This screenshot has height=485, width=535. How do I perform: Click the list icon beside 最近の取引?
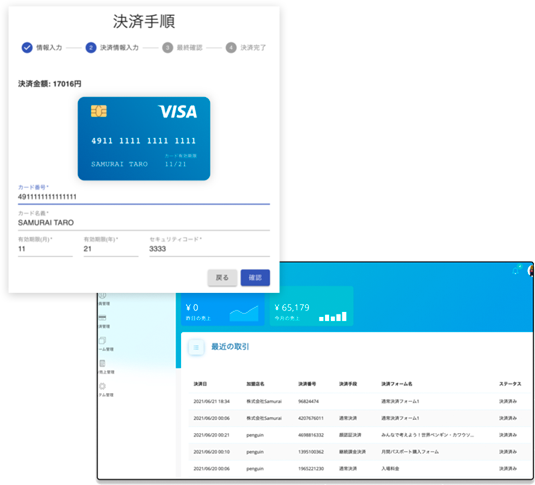[196, 347]
